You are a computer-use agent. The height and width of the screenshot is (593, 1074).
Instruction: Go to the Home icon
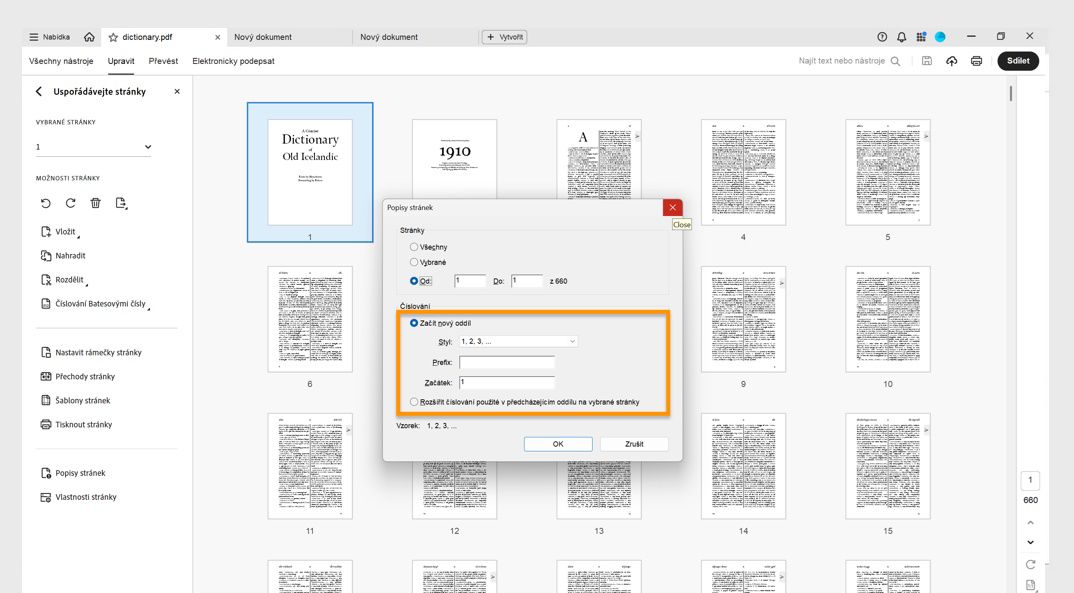click(x=89, y=37)
